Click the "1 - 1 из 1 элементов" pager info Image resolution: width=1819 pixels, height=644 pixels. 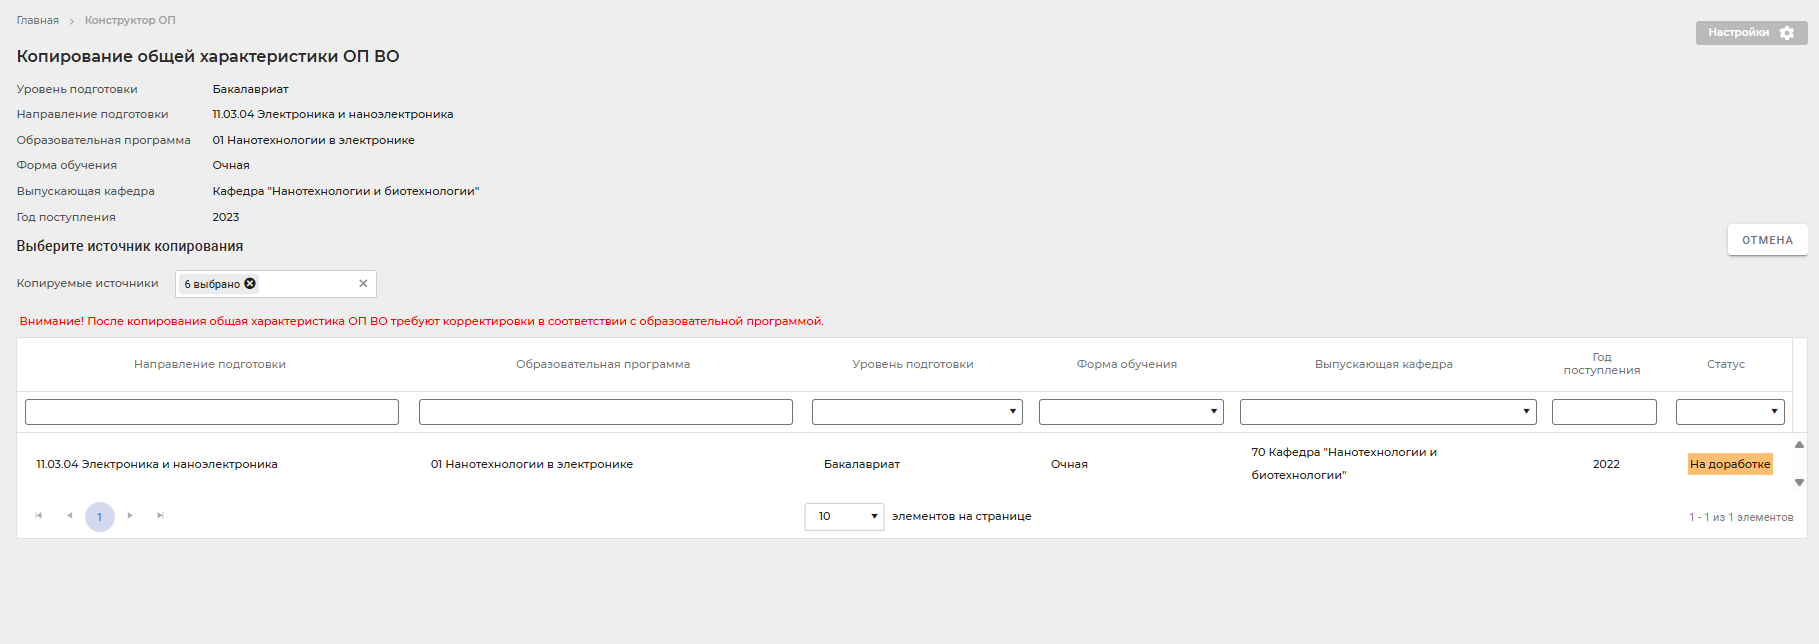1741,517
